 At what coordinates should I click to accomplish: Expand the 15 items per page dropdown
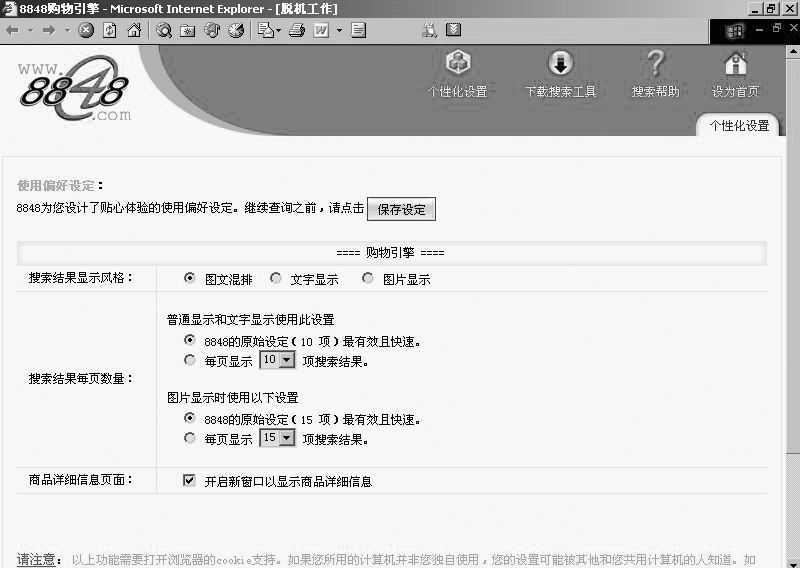(287, 438)
